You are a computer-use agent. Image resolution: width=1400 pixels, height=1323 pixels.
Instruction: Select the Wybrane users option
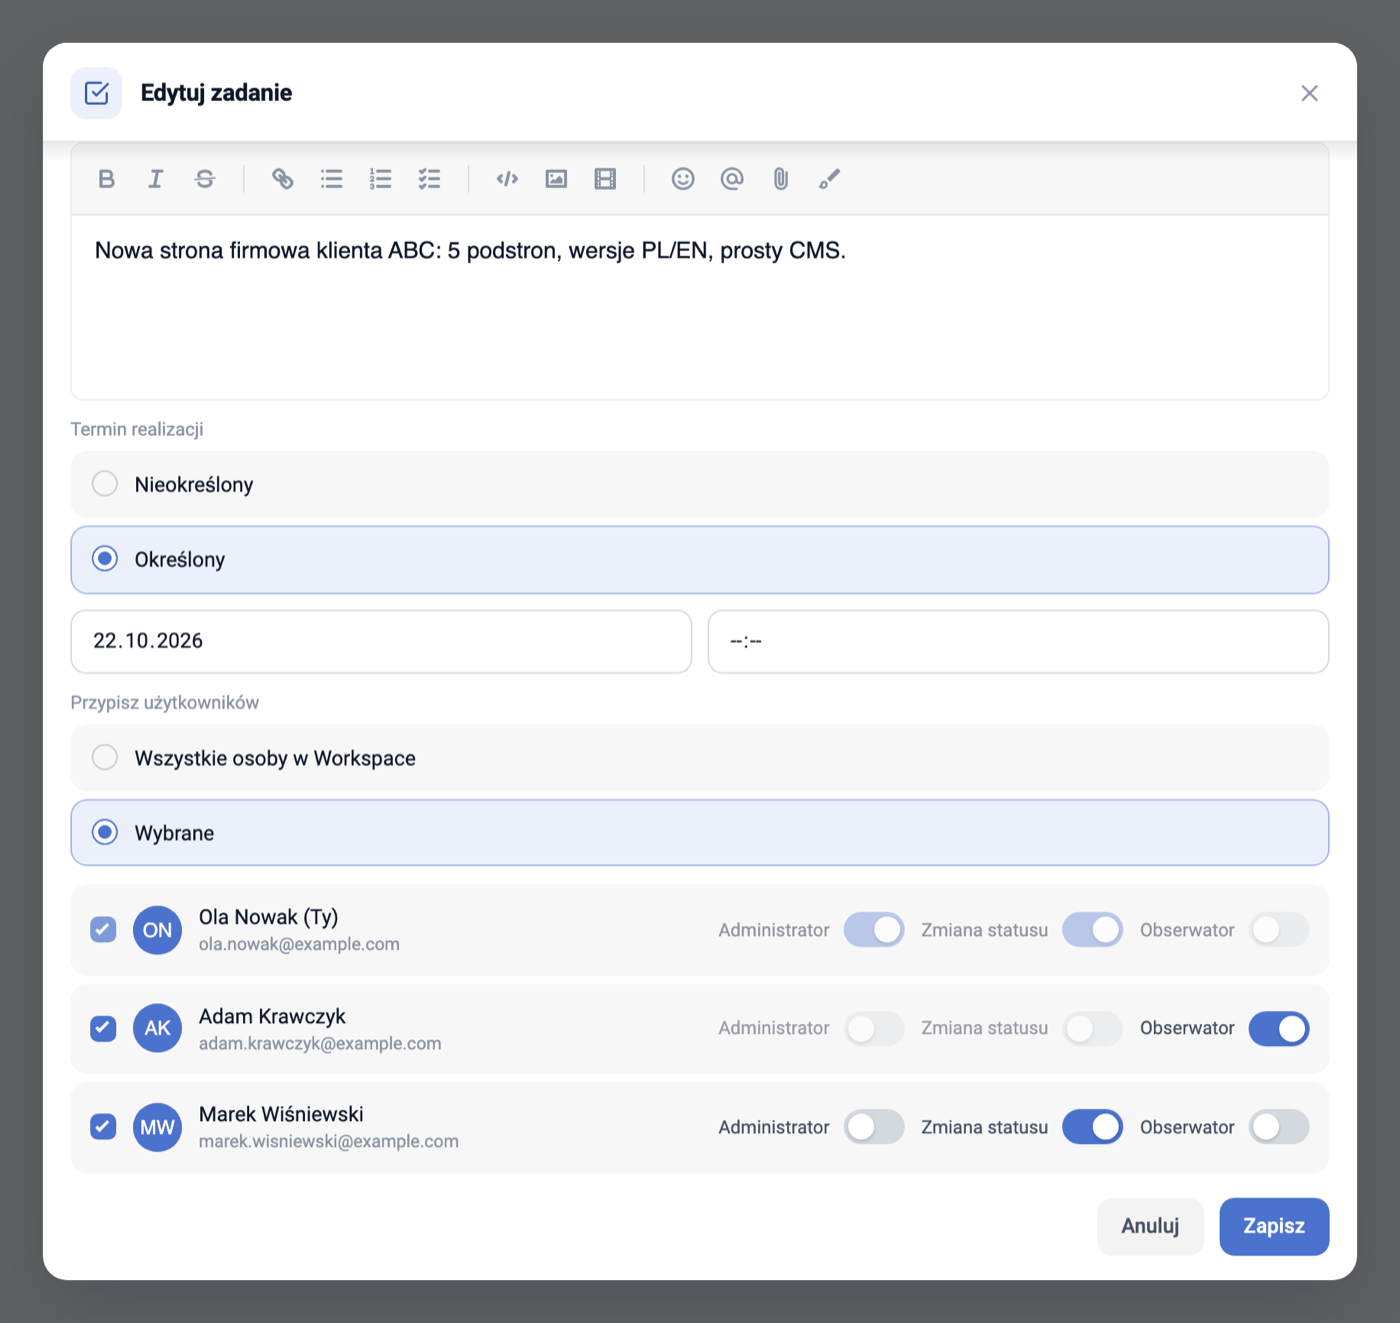click(x=700, y=832)
